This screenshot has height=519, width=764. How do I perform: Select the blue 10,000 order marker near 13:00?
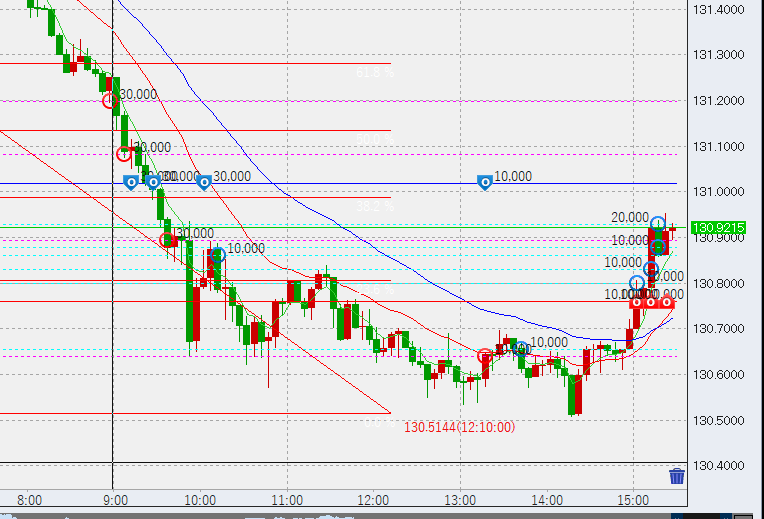click(x=484, y=182)
